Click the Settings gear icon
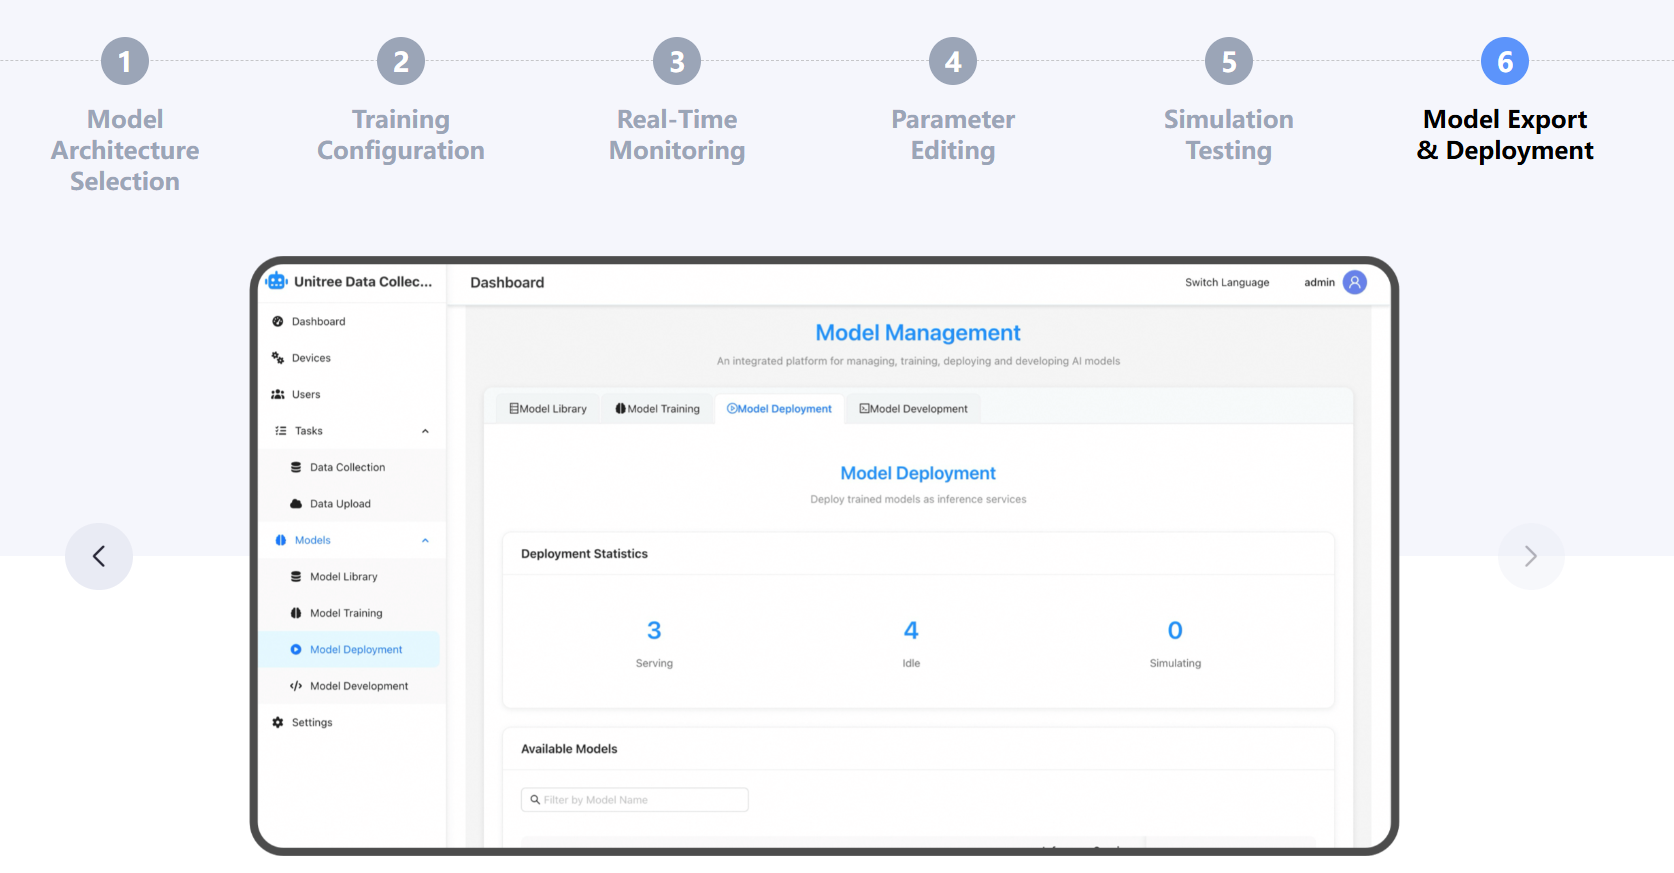Viewport: 1674px width, 873px height. pos(278,723)
